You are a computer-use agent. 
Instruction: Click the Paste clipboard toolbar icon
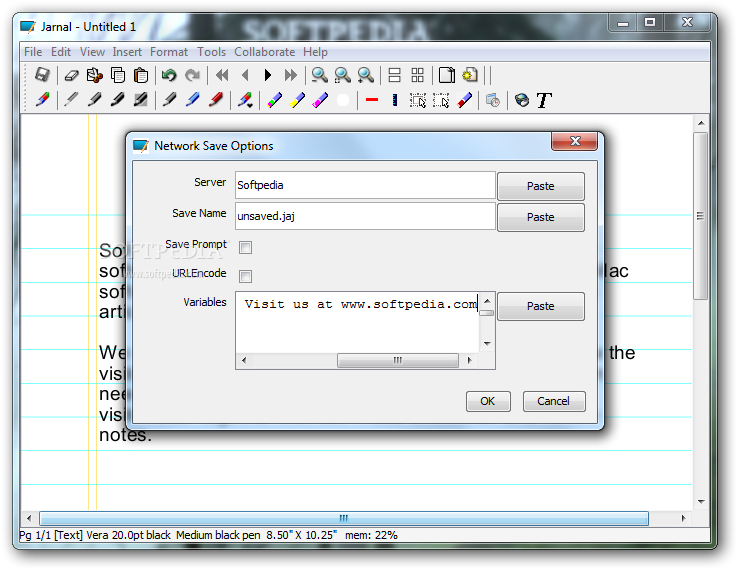click(141, 75)
